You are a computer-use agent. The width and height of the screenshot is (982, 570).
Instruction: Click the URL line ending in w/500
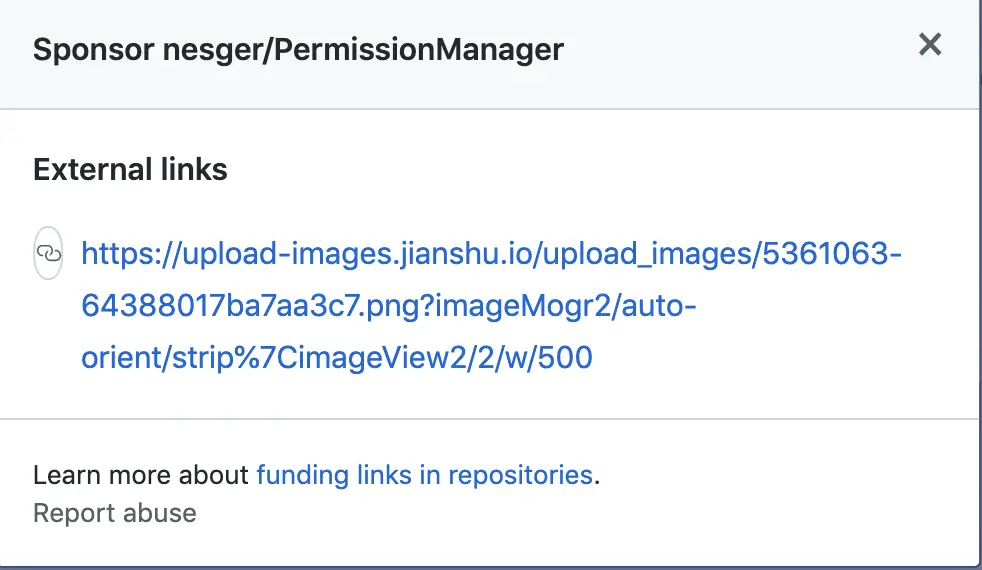(337, 358)
